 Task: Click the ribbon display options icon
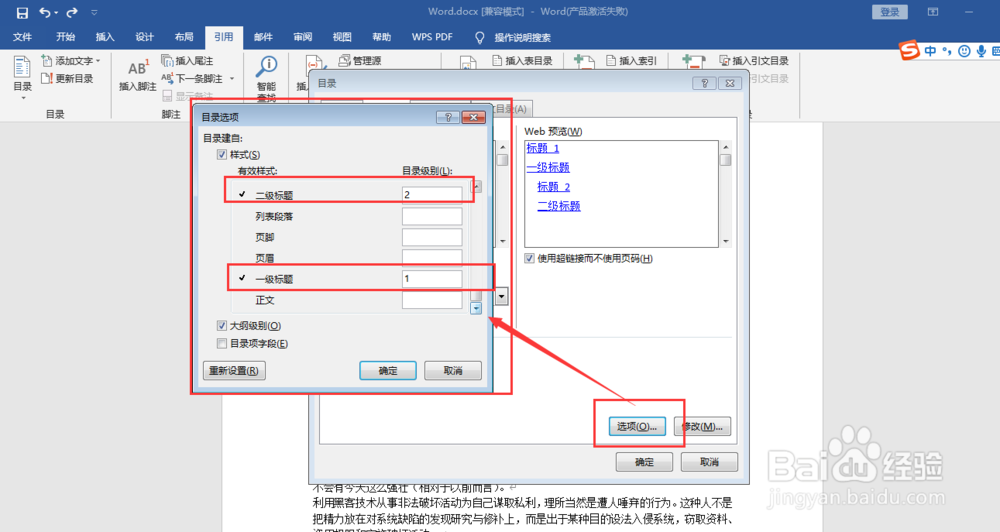933,12
